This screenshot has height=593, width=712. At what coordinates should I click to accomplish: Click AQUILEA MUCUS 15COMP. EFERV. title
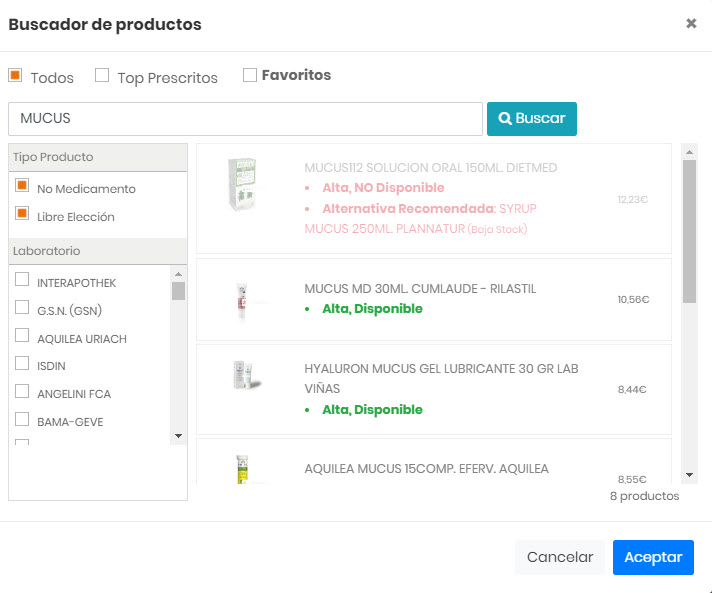(426, 469)
